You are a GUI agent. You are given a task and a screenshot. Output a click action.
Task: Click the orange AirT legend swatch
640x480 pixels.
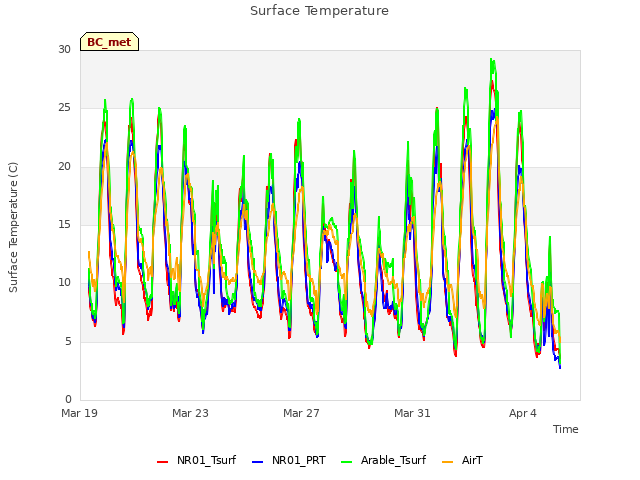click(448, 462)
